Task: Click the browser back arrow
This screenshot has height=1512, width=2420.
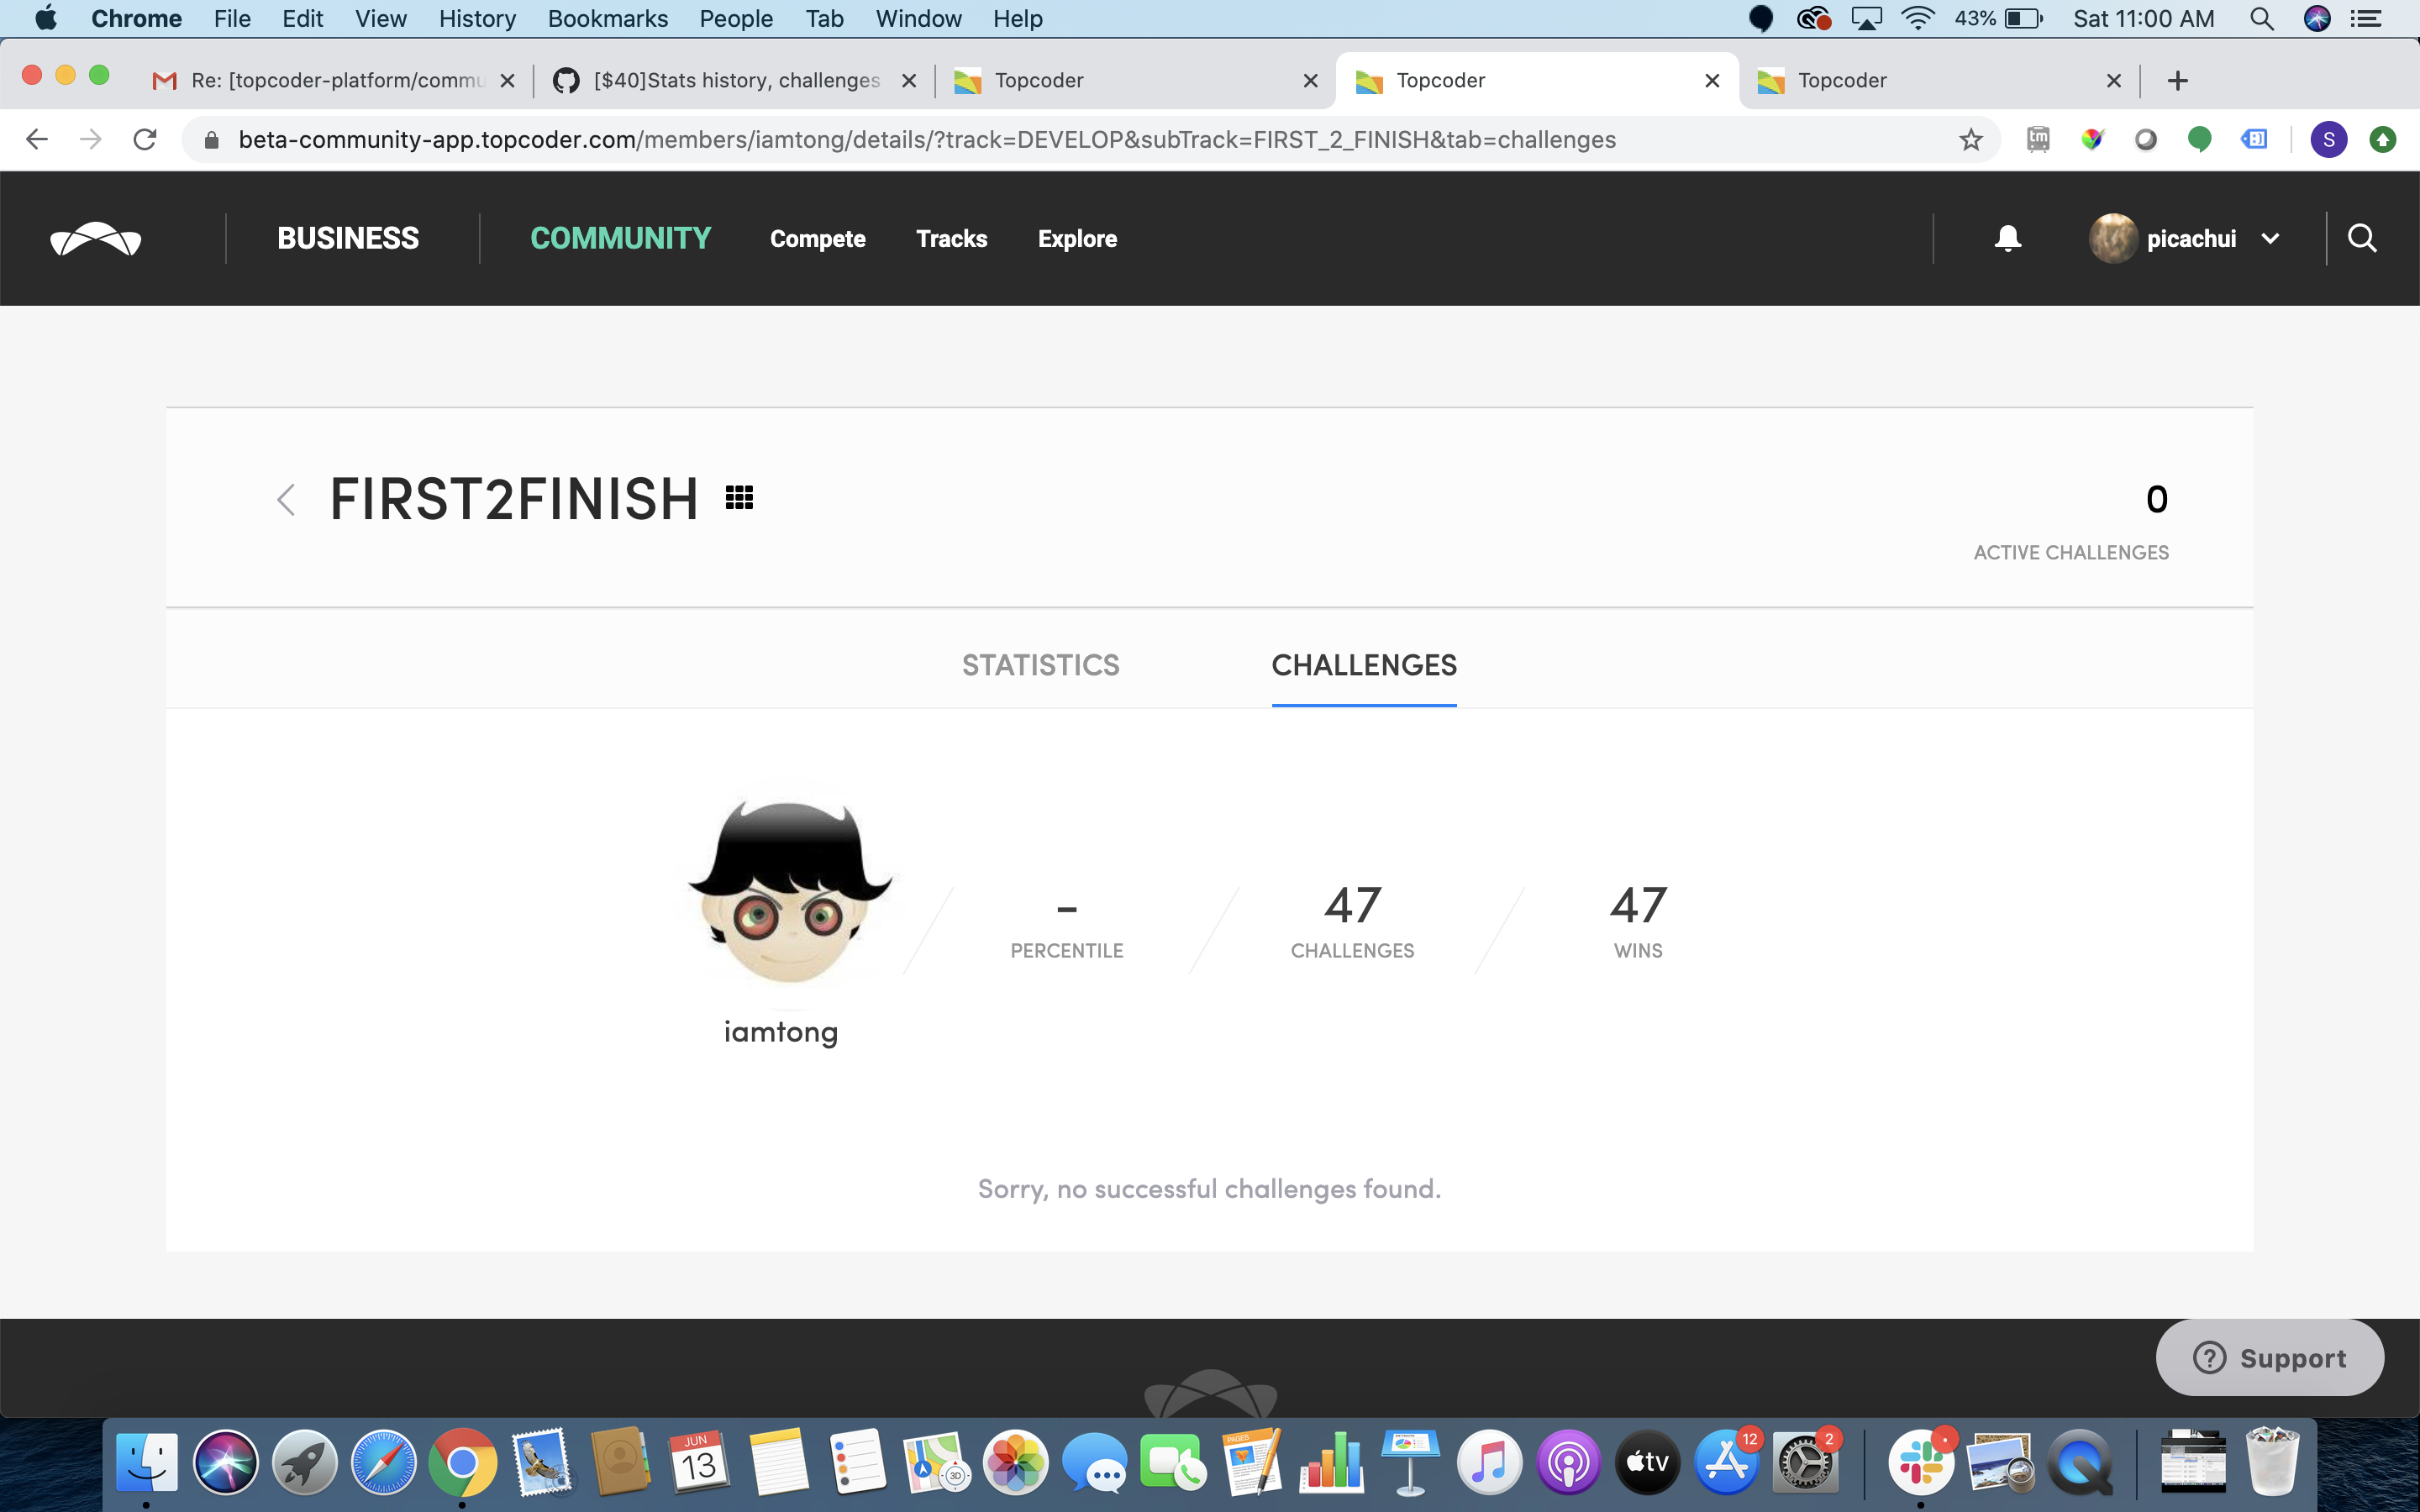Action: 37,140
